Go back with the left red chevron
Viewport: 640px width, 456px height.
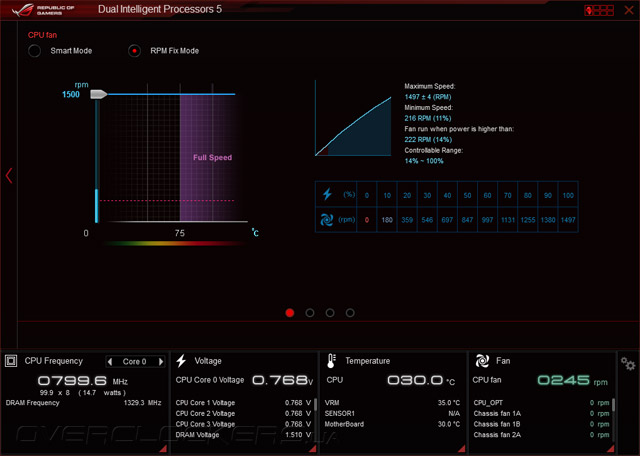[9, 176]
